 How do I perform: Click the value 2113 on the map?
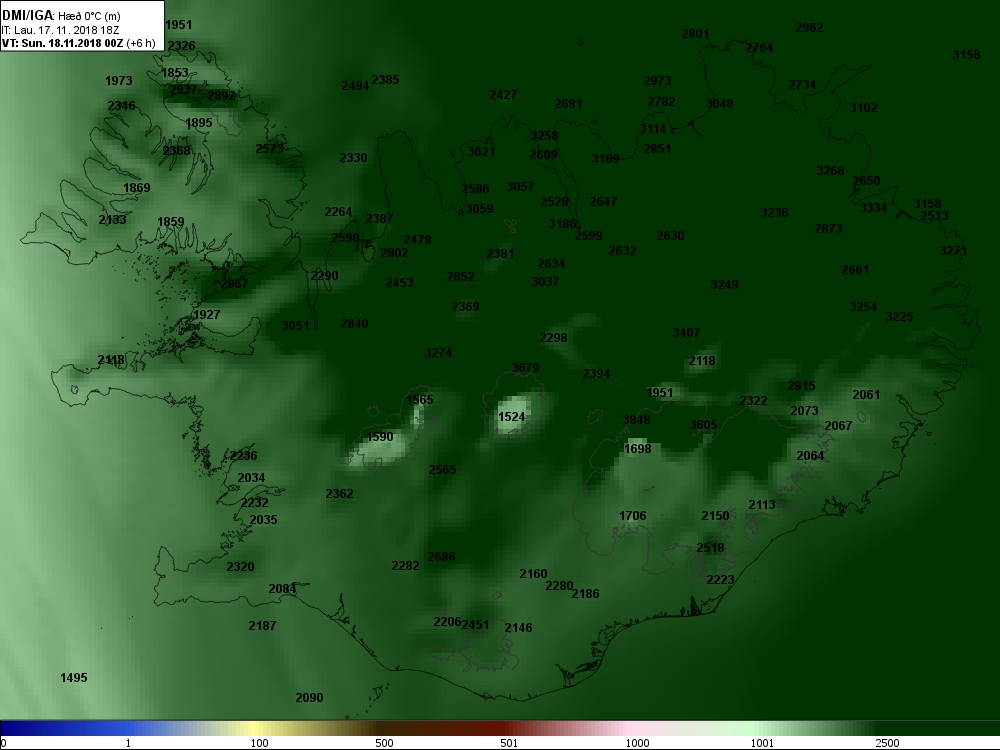762,505
